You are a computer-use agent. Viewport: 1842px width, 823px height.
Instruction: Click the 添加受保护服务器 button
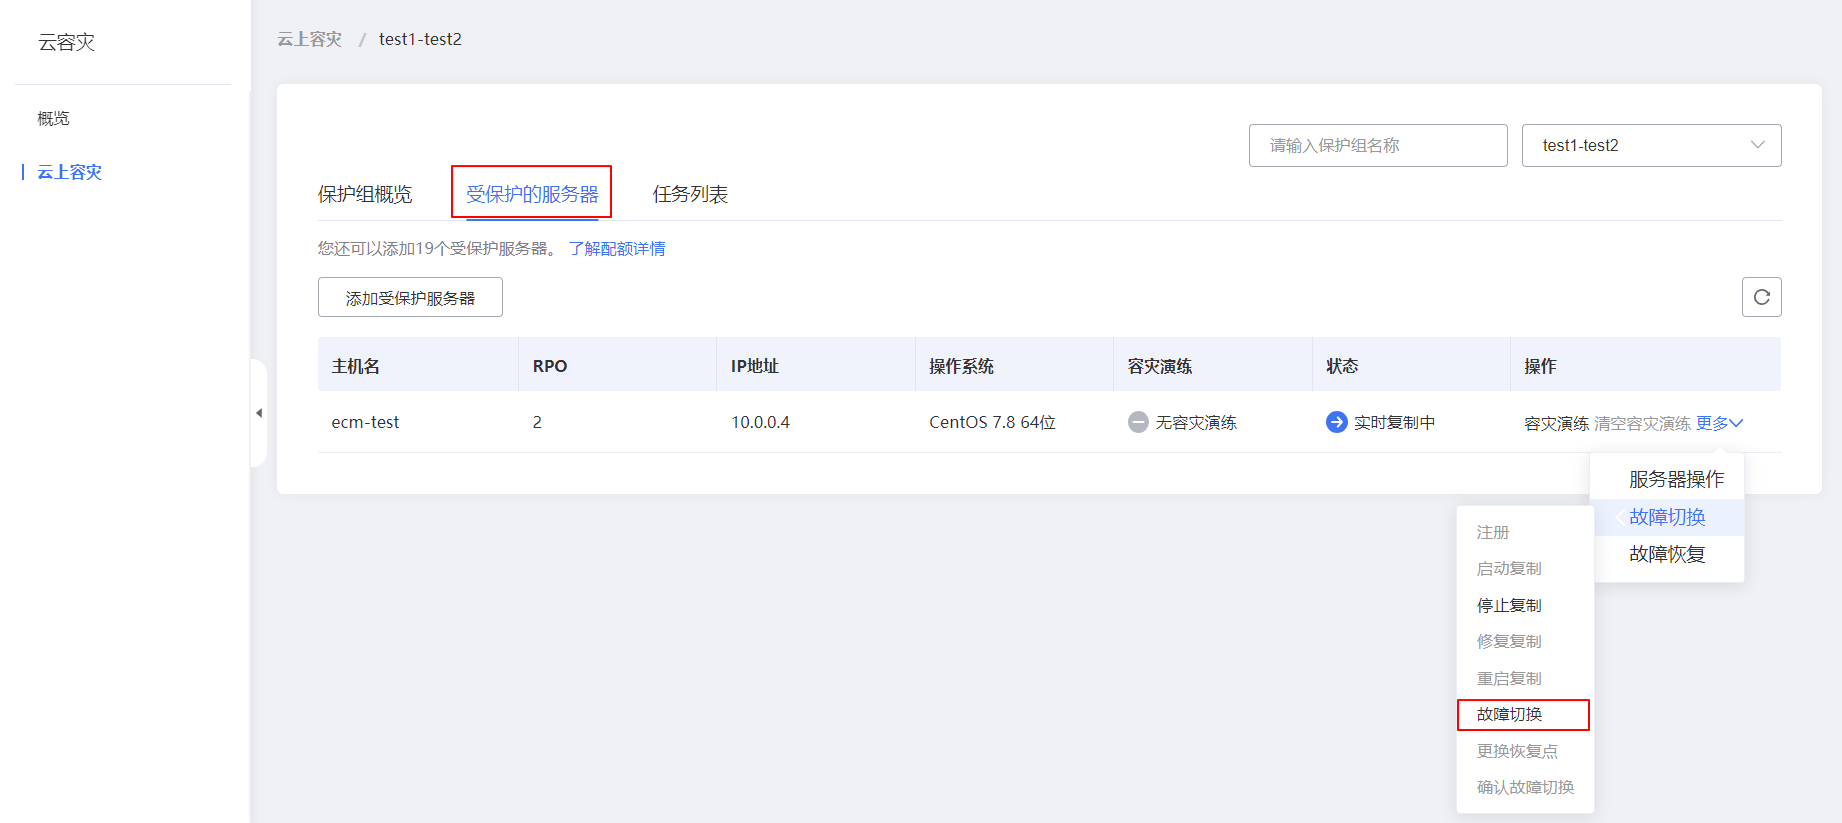410,298
